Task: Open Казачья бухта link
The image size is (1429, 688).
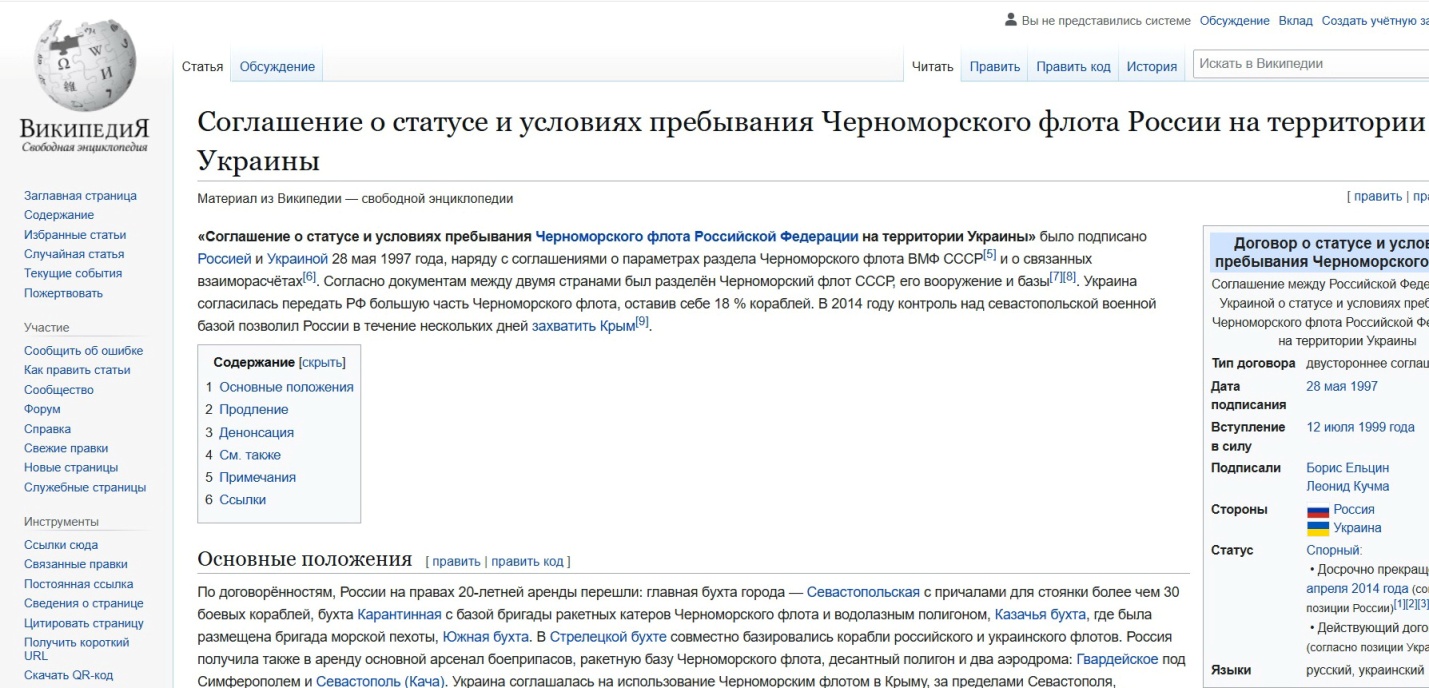Action: (x=1040, y=614)
